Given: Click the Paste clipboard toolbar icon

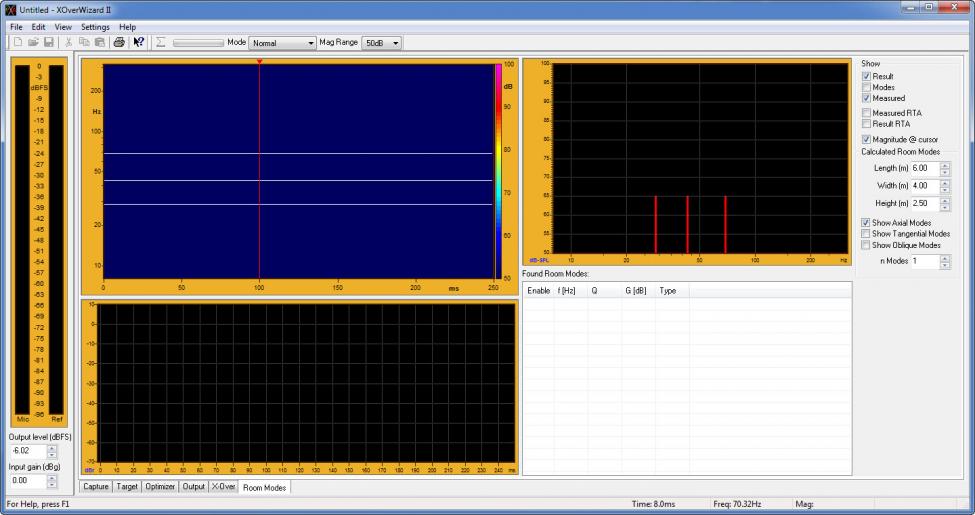Looking at the screenshot, I should coord(99,43).
